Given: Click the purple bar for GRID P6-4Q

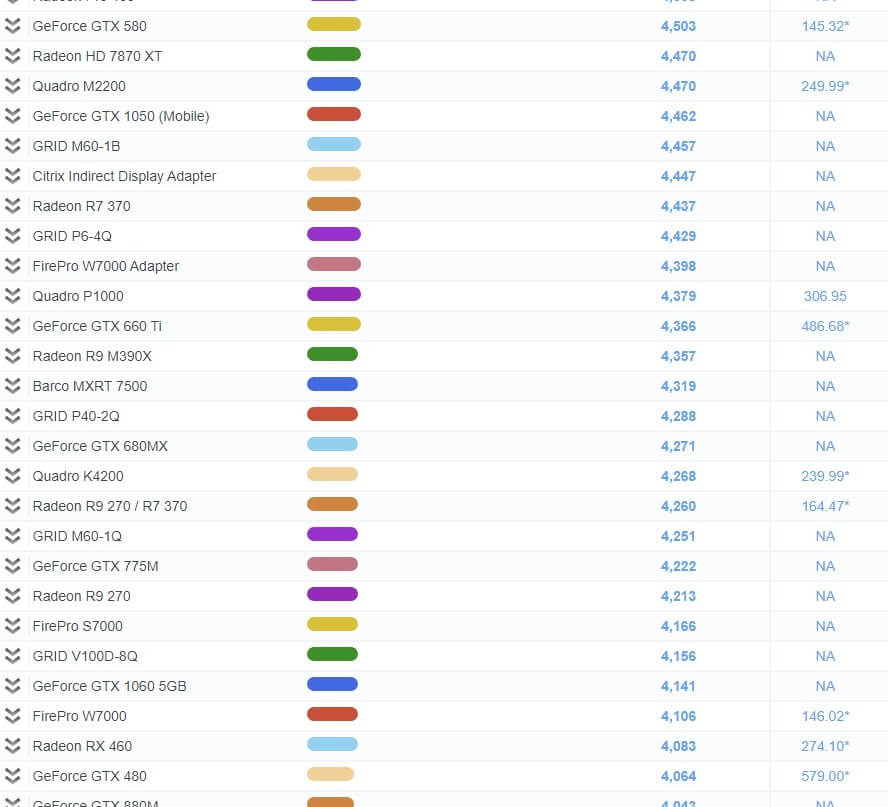Looking at the screenshot, I should [x=334, y=234].
